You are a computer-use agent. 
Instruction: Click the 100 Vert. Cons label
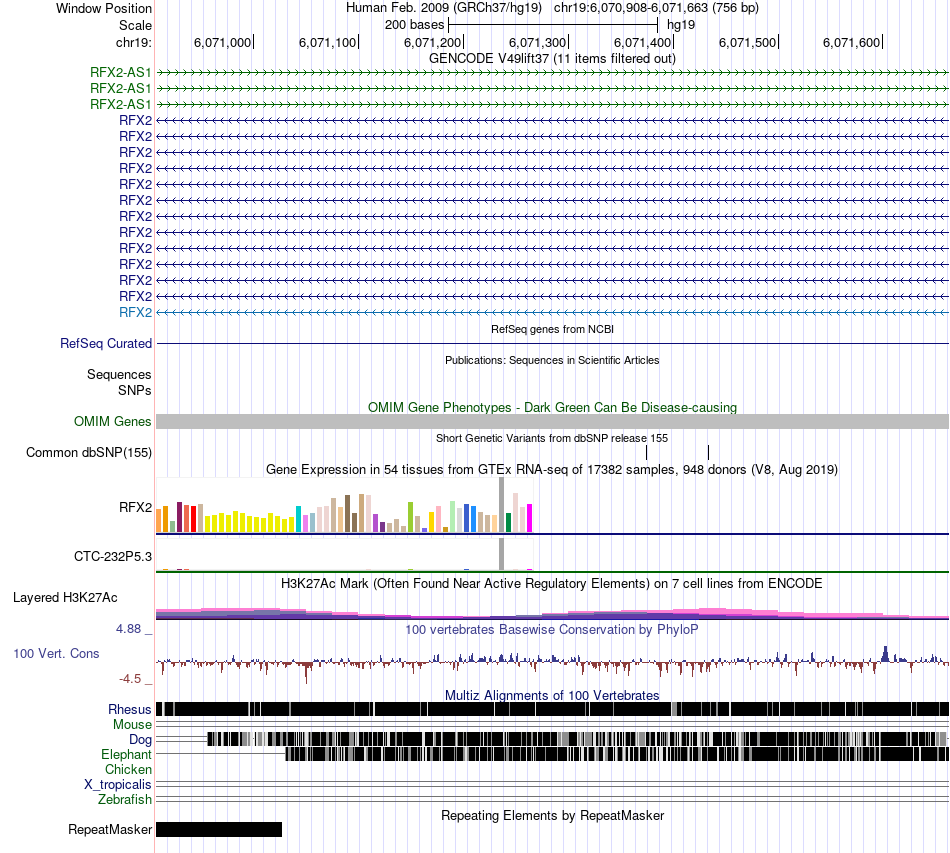(56, 653)
